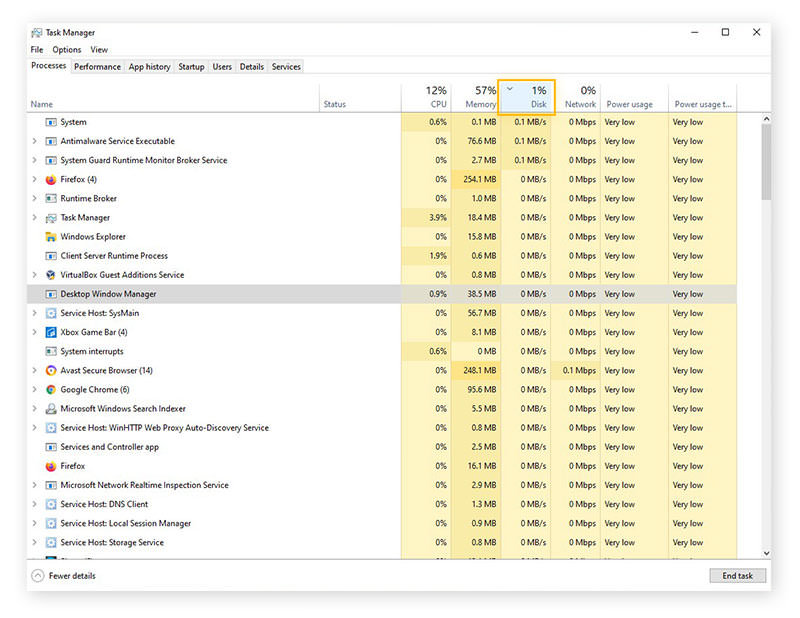Image resolution: width=800 pixels, height=618 pixels.
Task: Click the Task Manager title bar icon
Action: click(36, 33)
